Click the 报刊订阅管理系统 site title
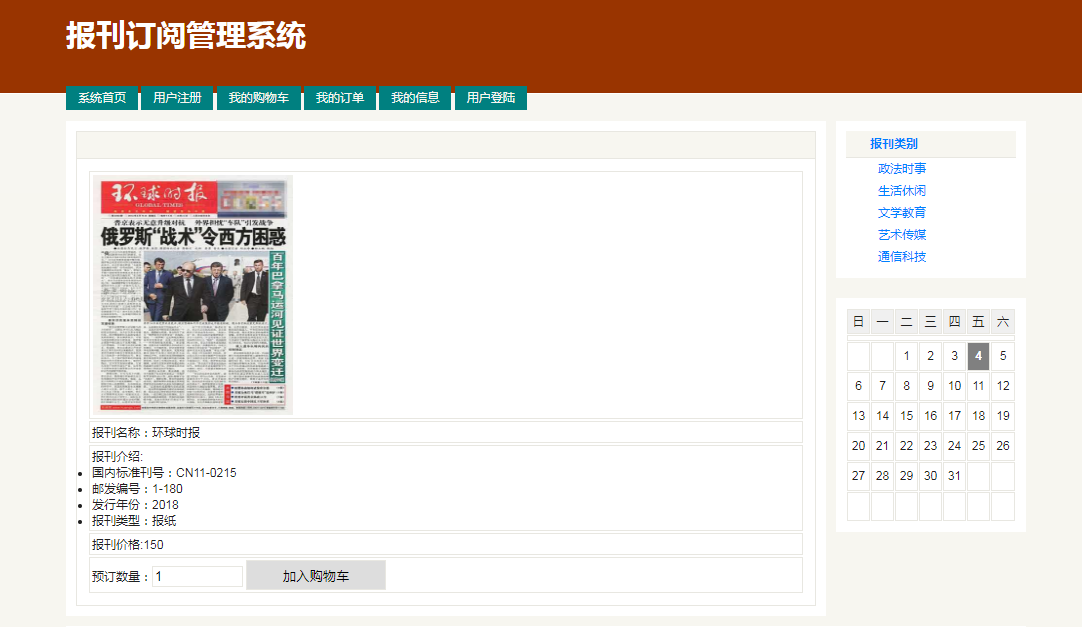 pyautogui.click(x=186, y=35)
